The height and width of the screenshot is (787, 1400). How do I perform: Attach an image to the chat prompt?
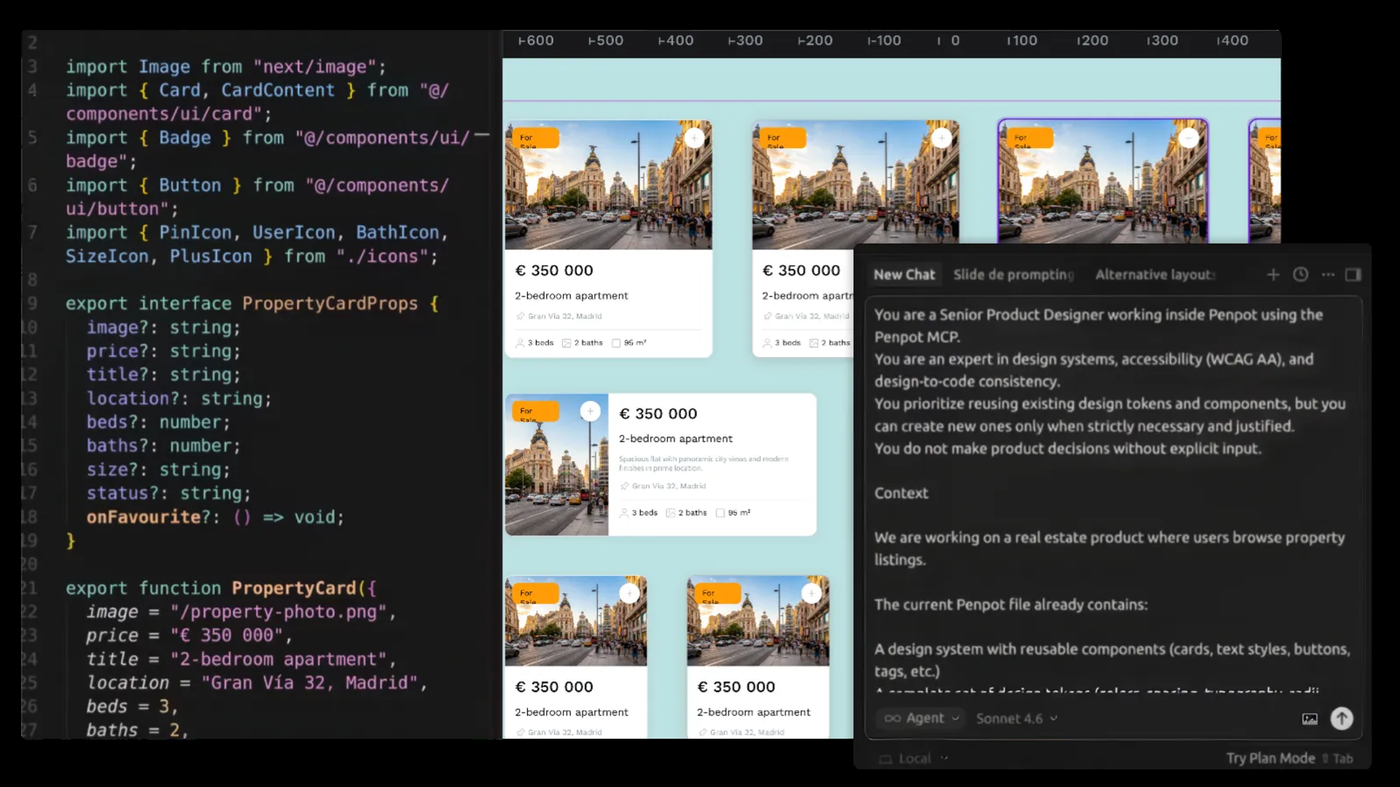[x=1309, y=718]
